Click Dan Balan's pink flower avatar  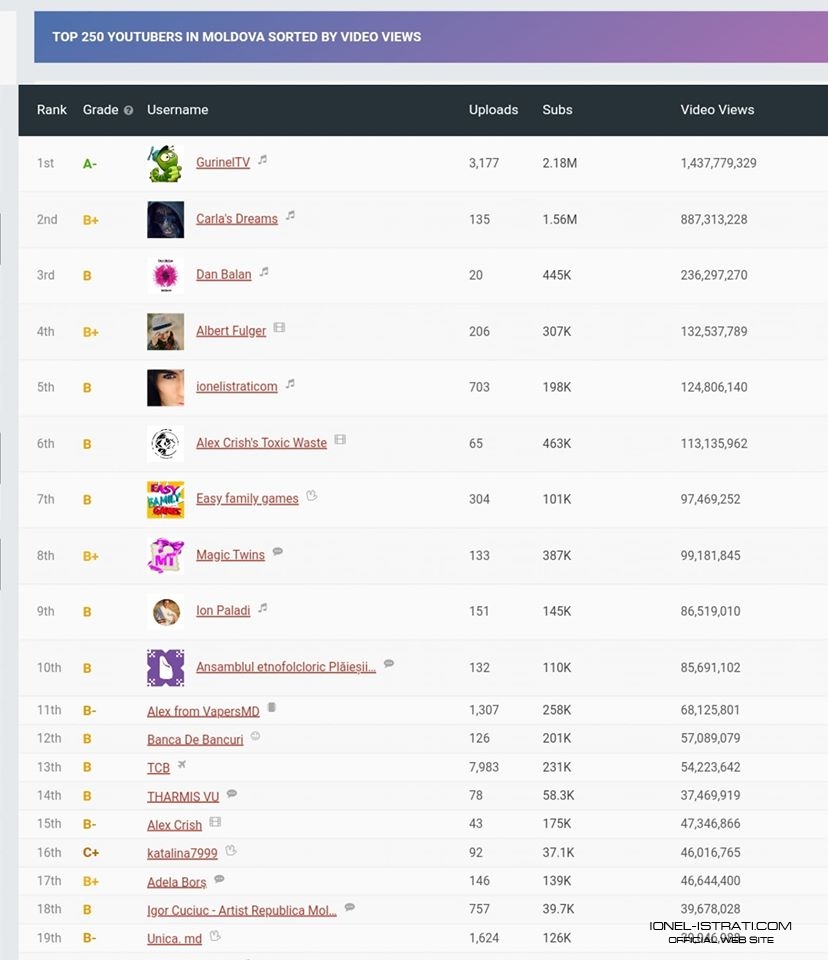165,275
